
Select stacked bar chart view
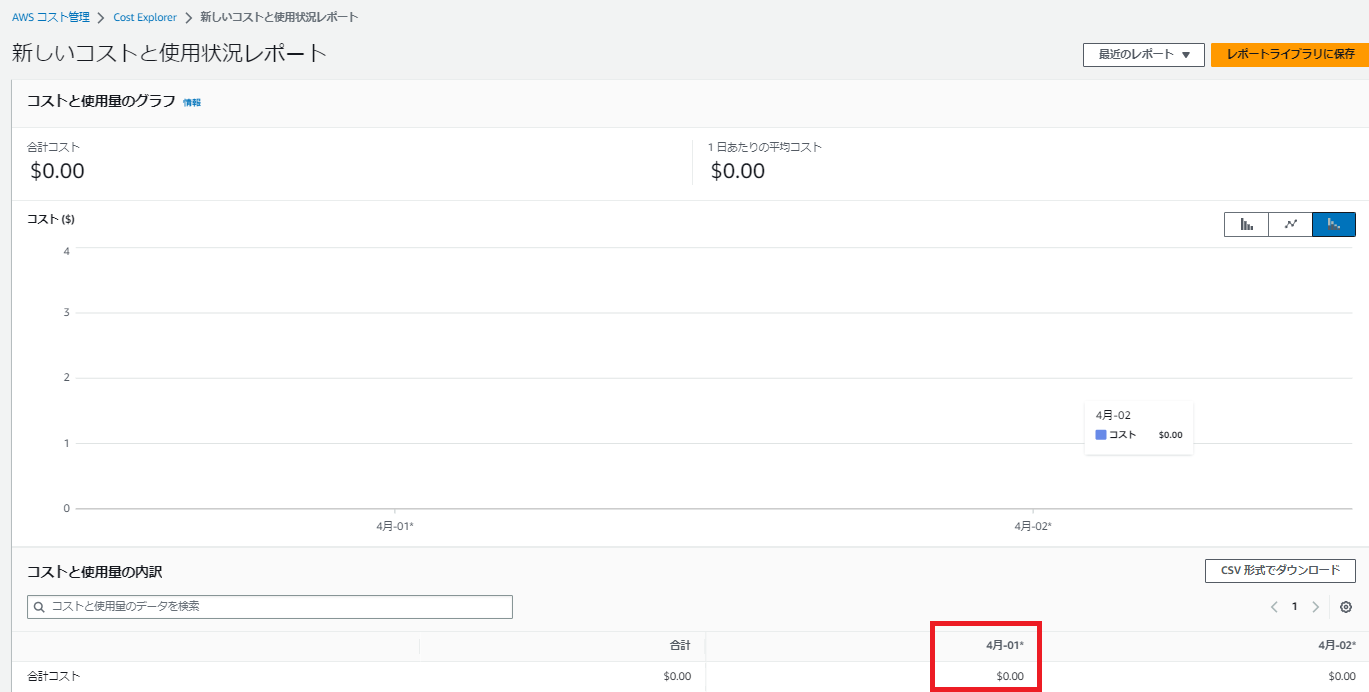point(1334,224)
